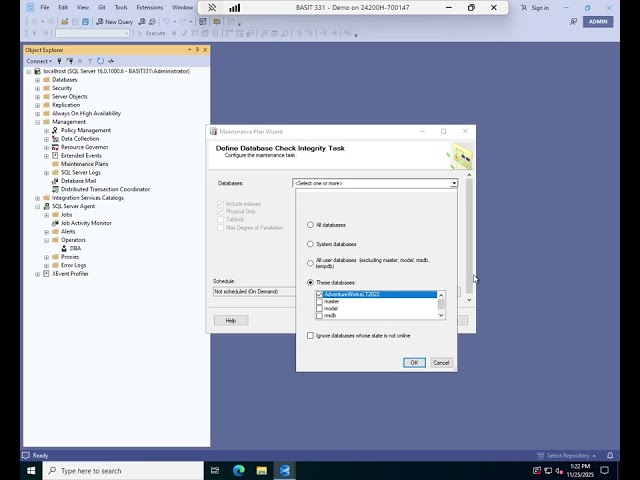Open the Windows Start menu

tap(31, 471)
